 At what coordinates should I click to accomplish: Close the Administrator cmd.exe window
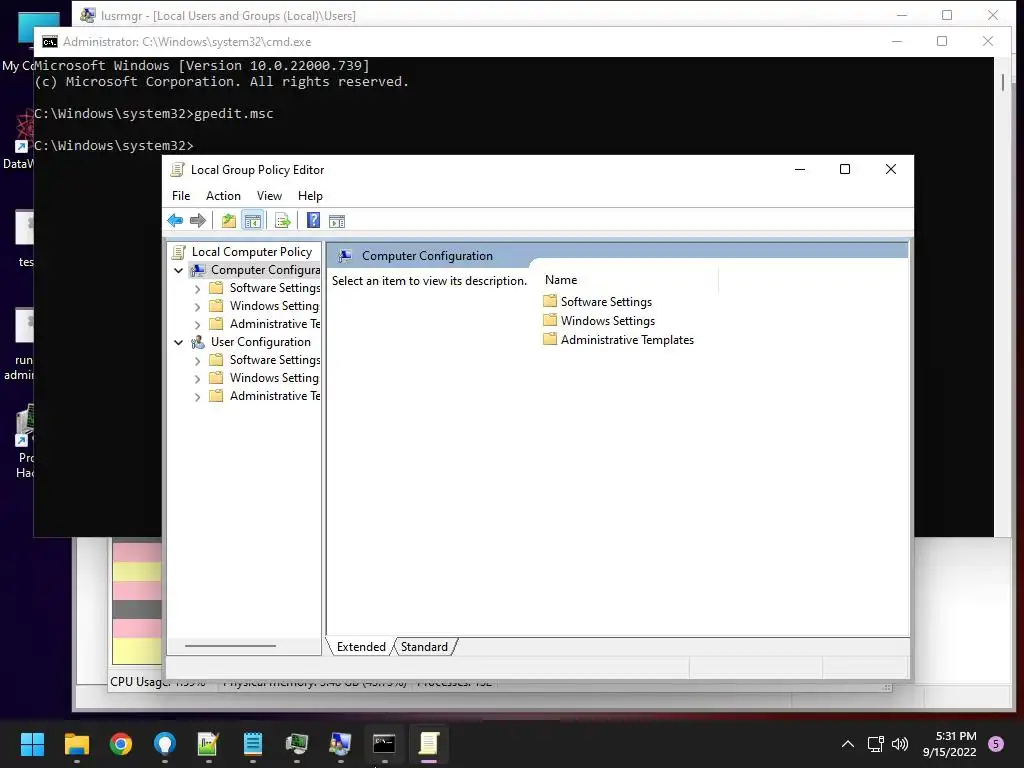point(988,41)
